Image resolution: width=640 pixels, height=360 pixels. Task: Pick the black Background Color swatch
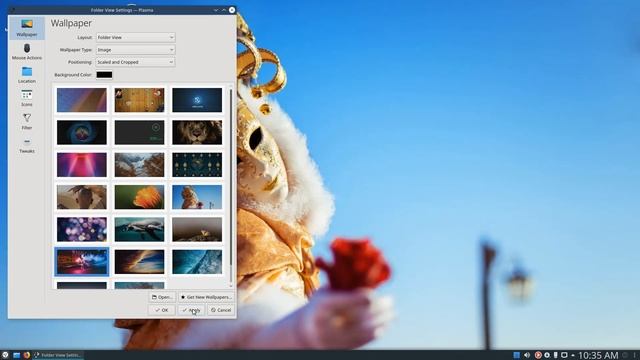coord(104,75)
